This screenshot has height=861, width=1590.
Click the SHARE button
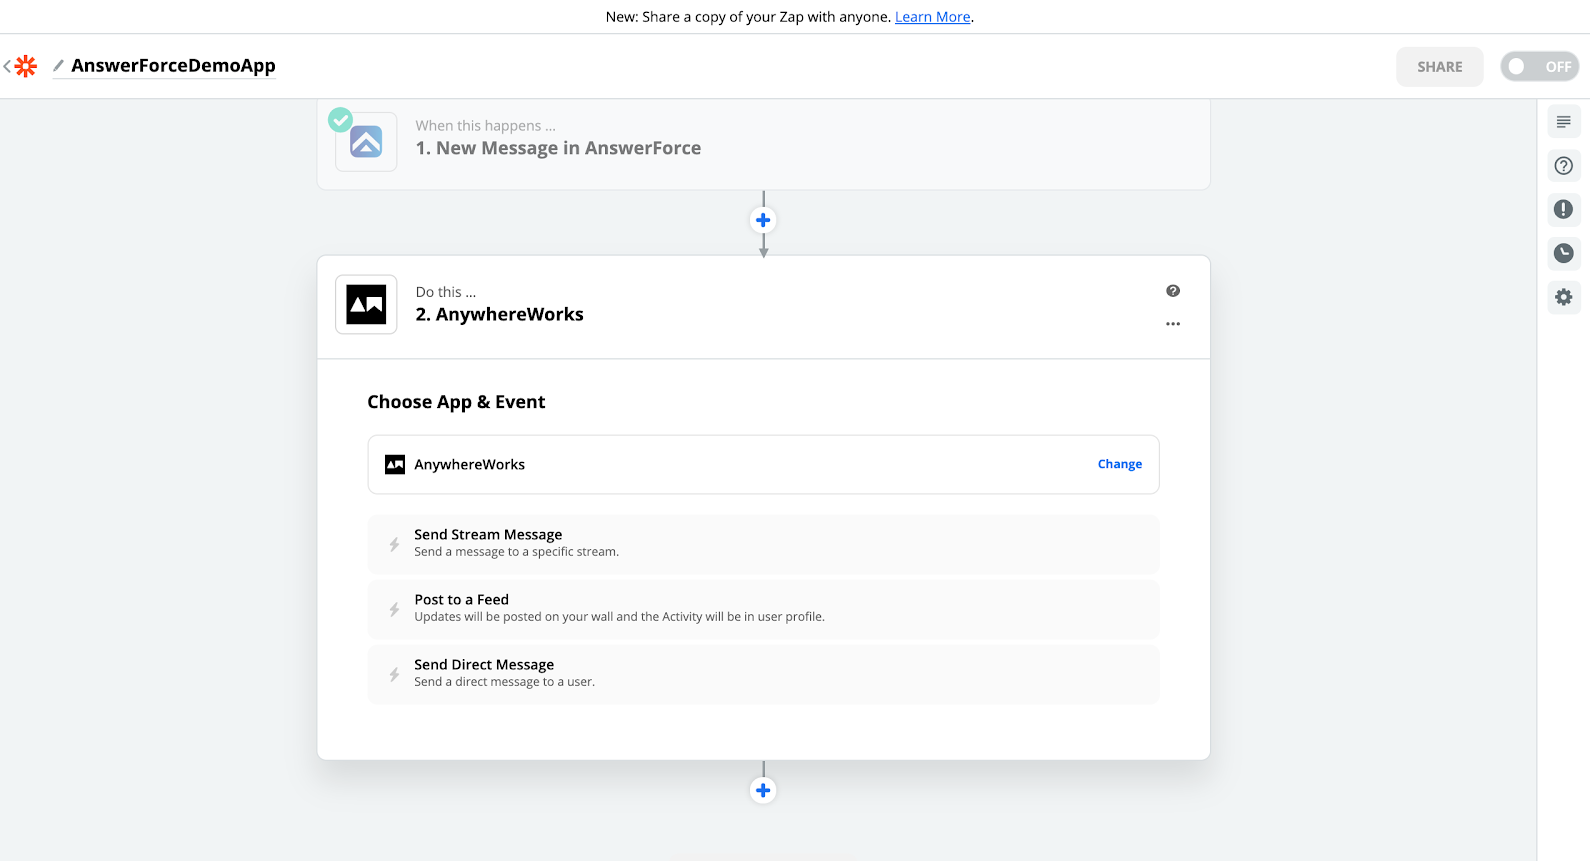coord(1439,67)
